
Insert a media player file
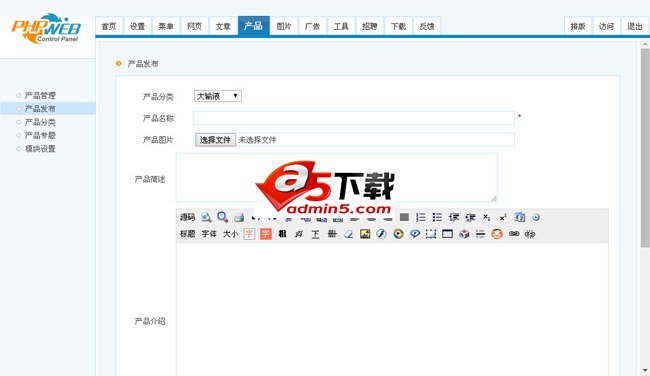(398, 234)
